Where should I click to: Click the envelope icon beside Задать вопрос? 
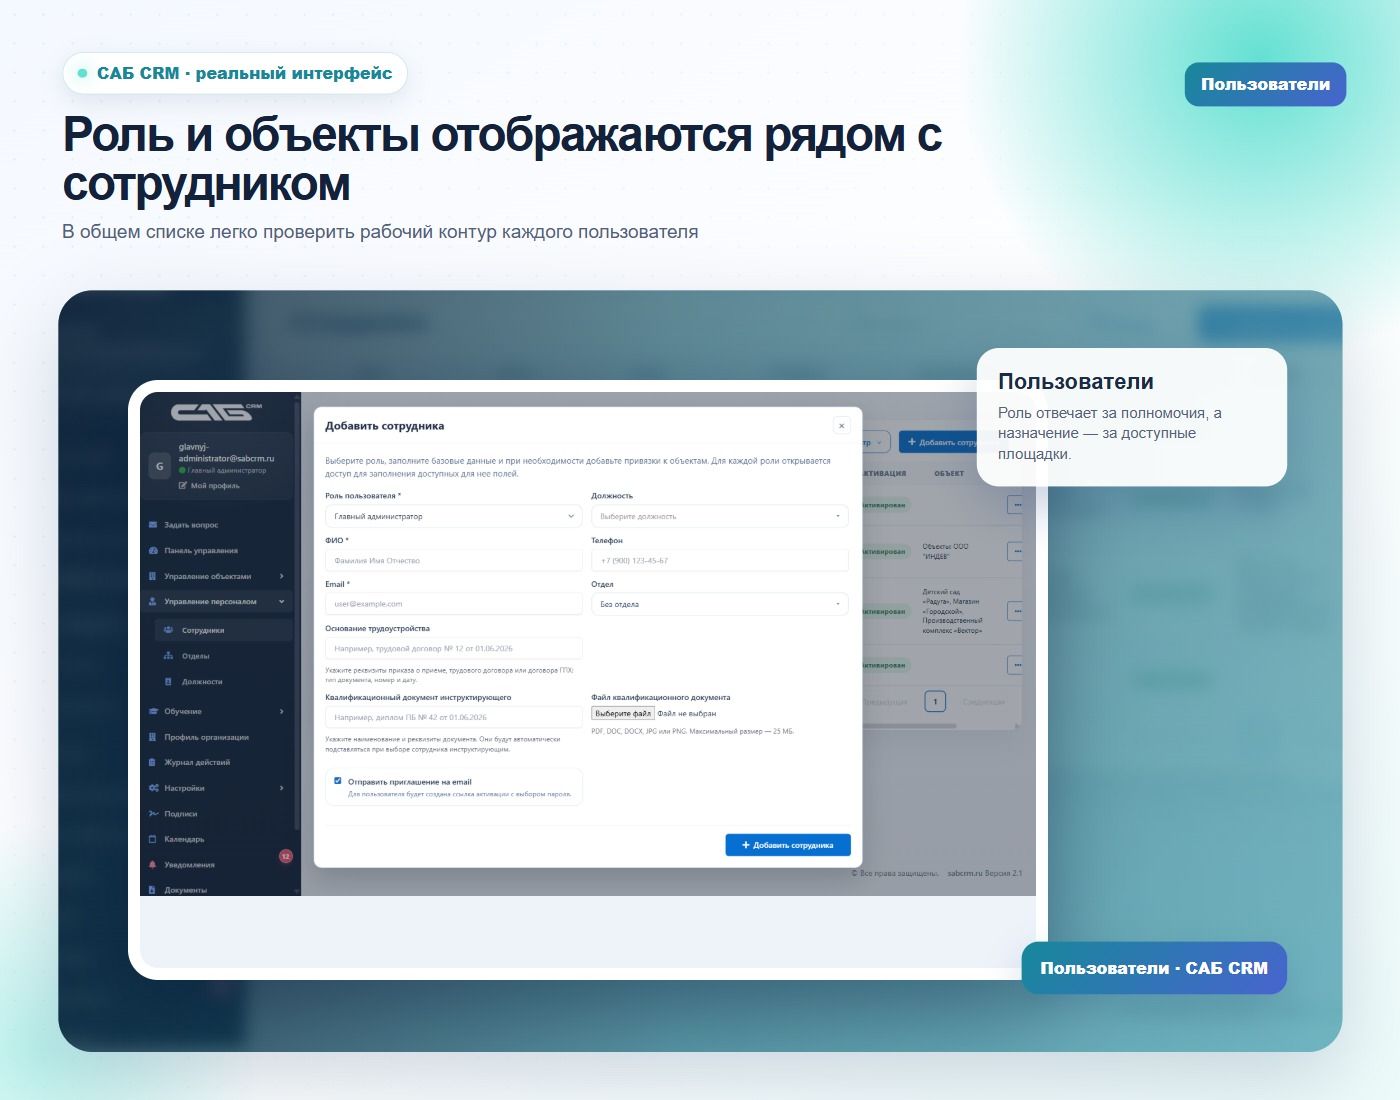(x=153, y=525)
